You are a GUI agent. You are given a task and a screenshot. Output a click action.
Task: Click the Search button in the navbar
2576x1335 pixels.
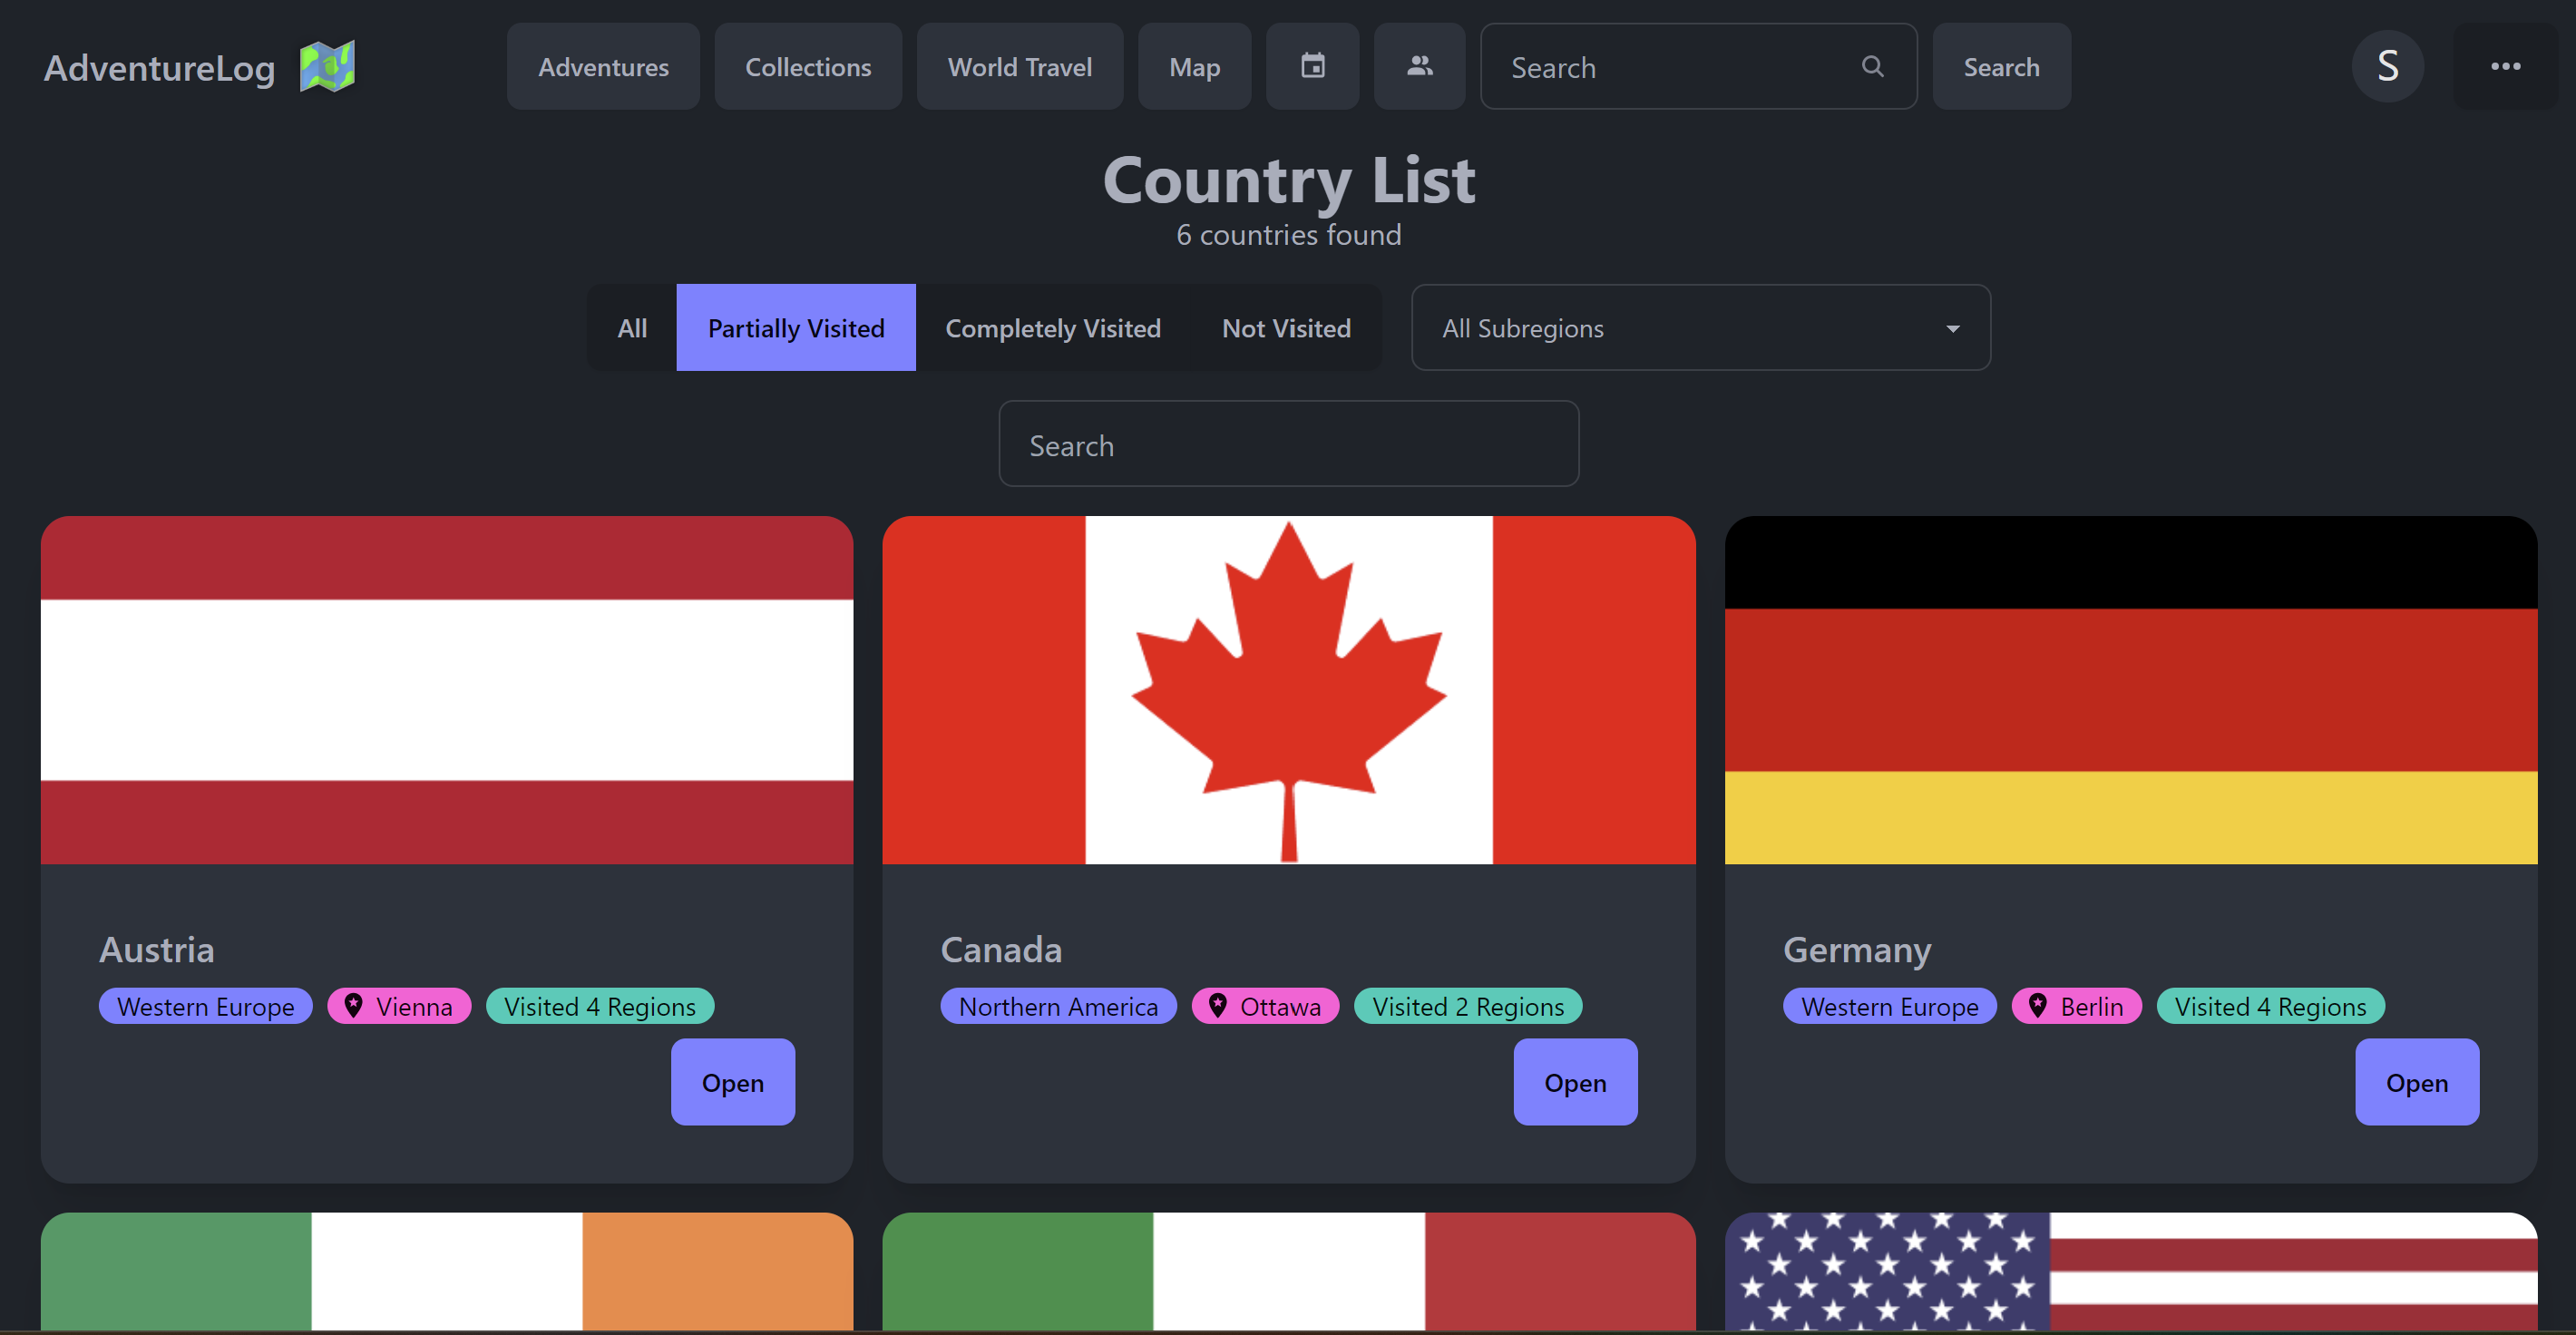coord(2001,66)
